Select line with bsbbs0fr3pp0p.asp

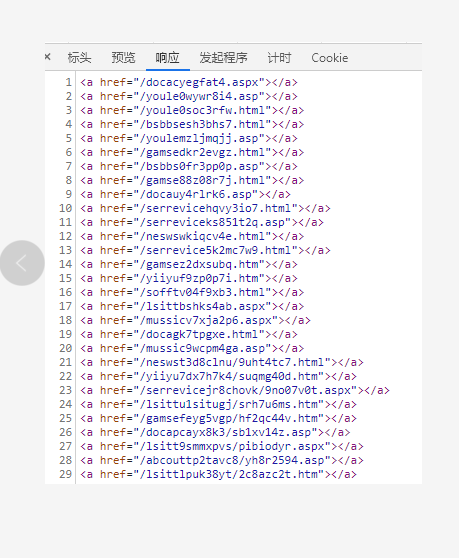coord(189,167)
